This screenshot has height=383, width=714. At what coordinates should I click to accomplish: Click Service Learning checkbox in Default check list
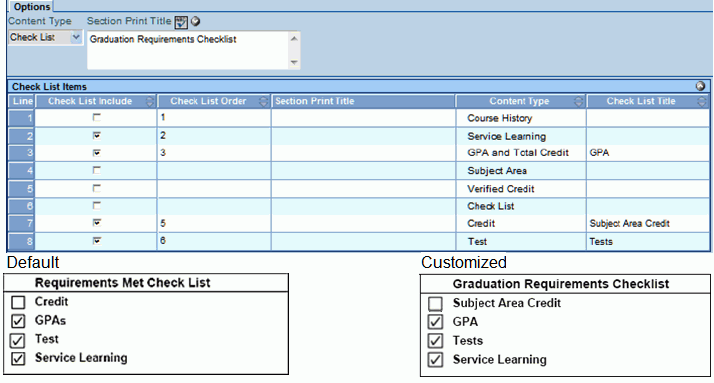click(x=18, y=358)
